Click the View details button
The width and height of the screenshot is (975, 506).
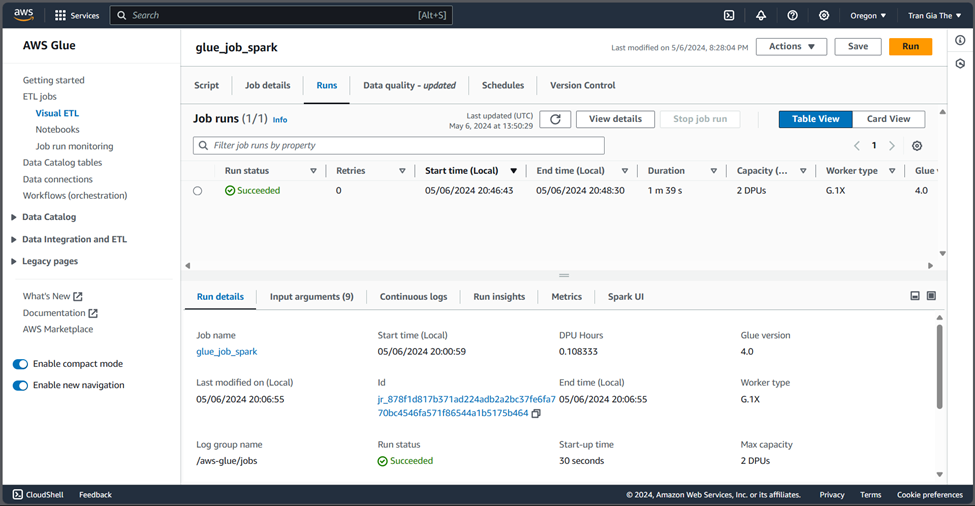(x=616, y=119)
